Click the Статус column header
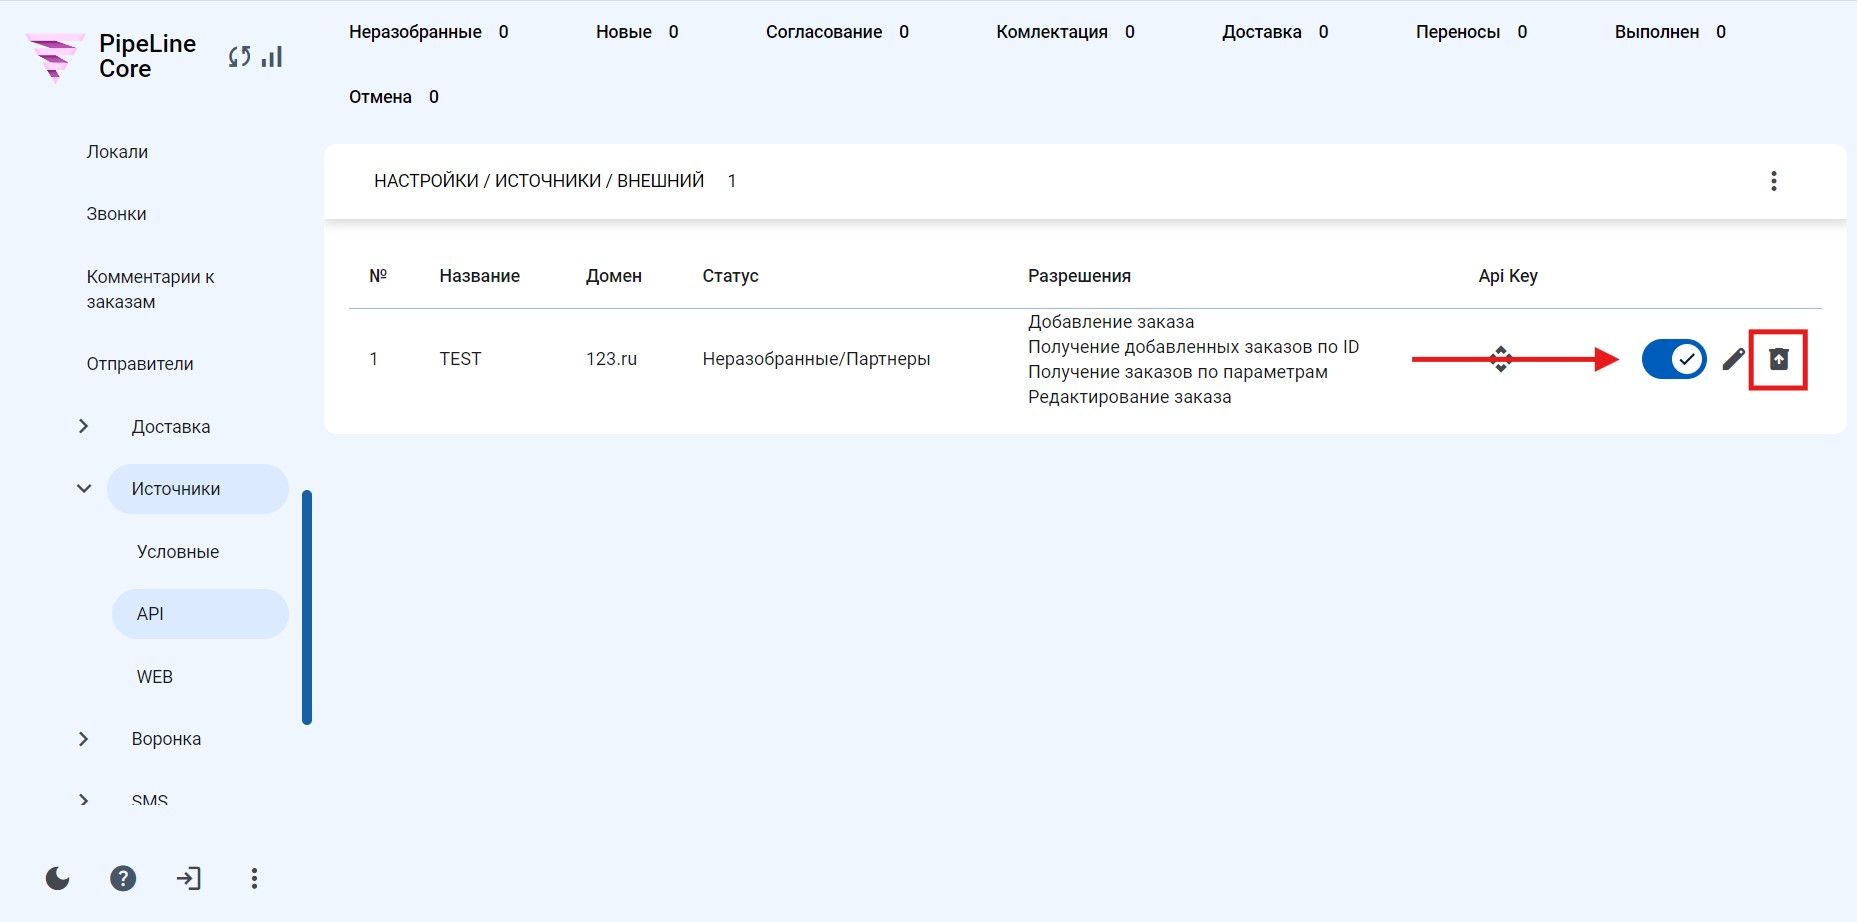The width and height of the screenshot is (1857, 922). click(730, 276)
